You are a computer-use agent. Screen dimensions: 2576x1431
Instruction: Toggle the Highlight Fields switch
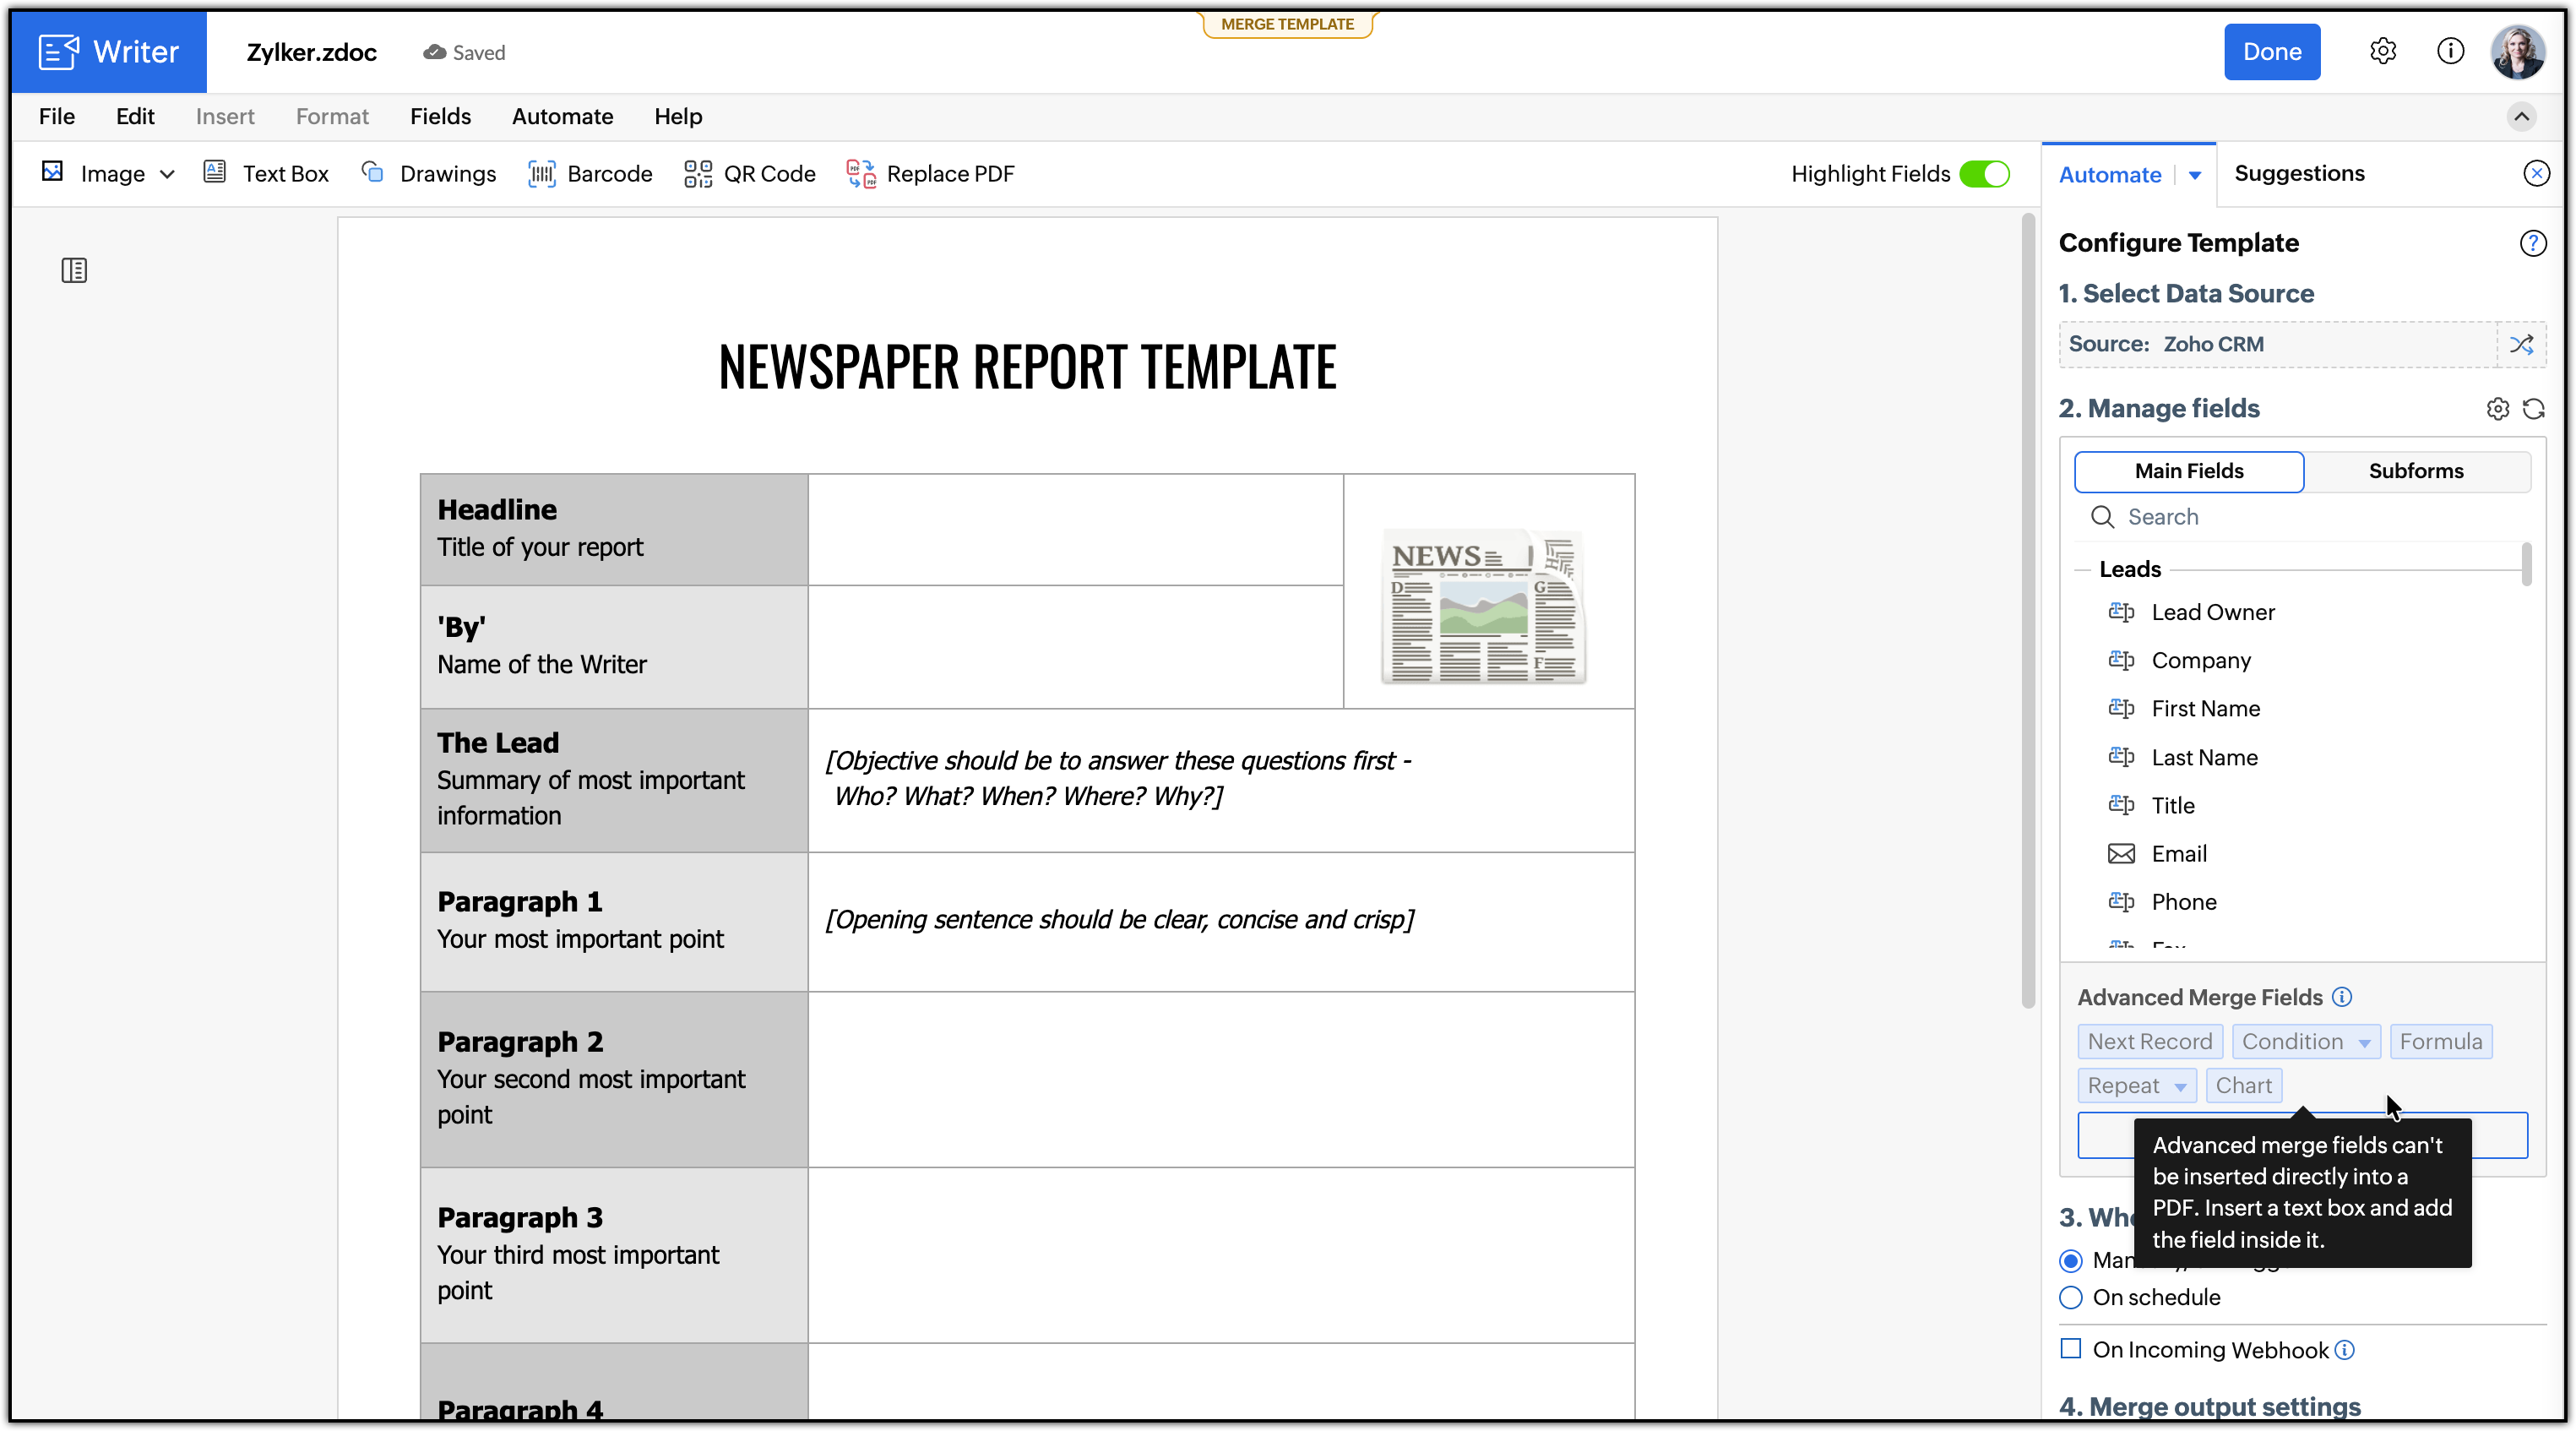tap(1984, 174)
